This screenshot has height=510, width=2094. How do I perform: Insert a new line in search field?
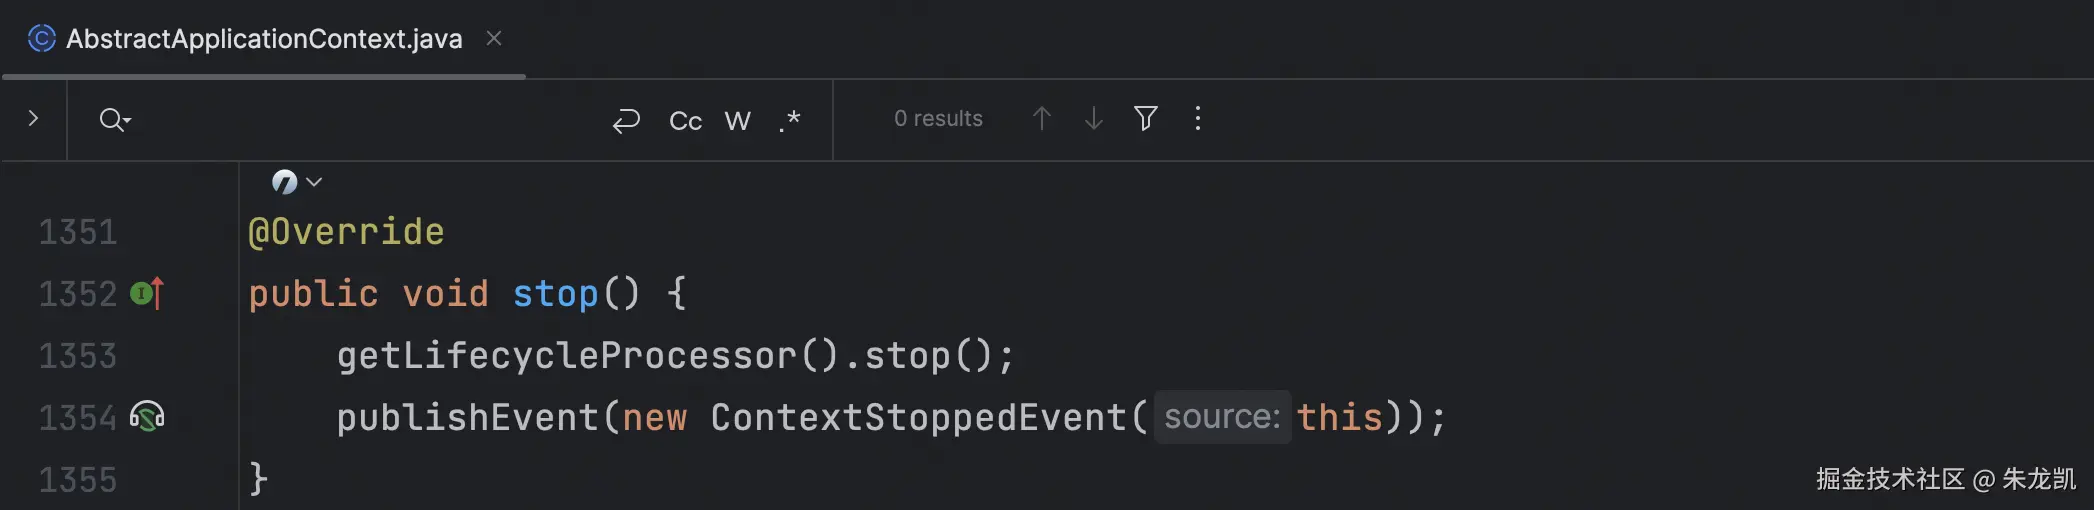click(626, 121)
